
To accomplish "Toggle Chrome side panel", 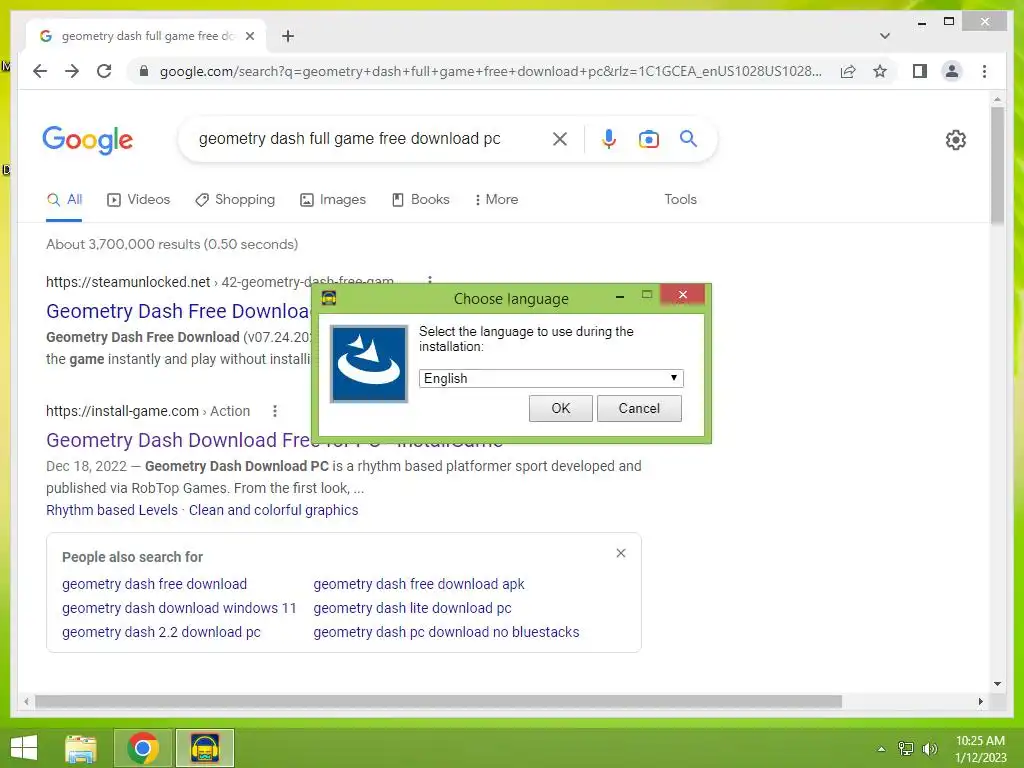I will pyautogui.click(x=920, y=71).
